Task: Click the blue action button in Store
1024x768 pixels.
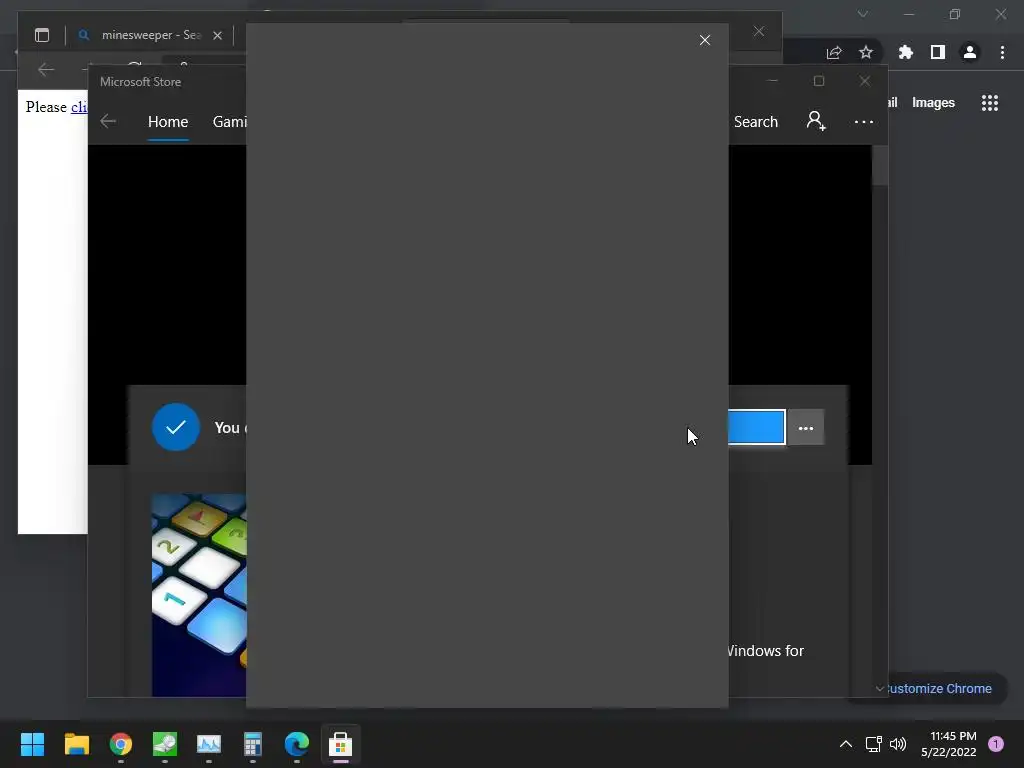Action: click(x=756, y=427)
